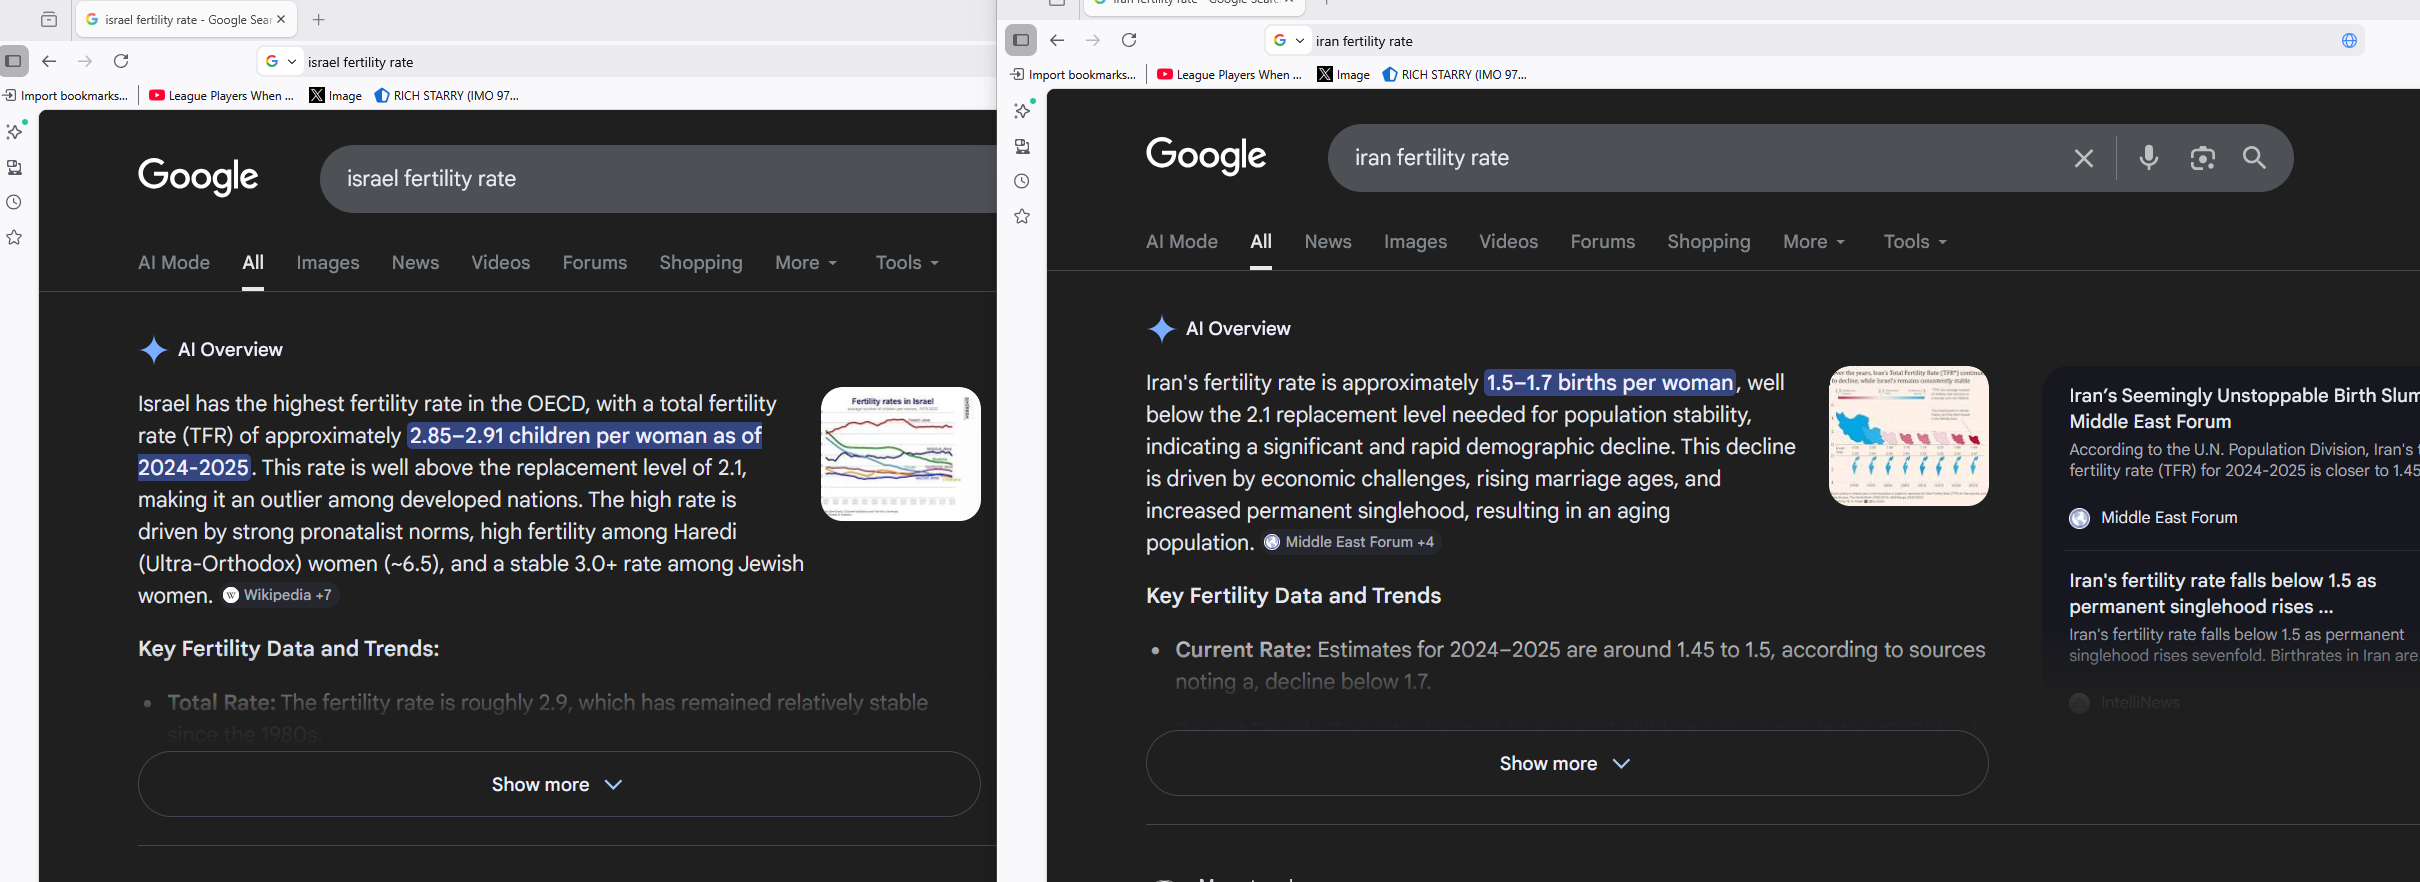Image resolution: width=2420 pixels, height=882 pixels.
Task: Open League Players When bookmark in Israel window
Action: [222, 96]
